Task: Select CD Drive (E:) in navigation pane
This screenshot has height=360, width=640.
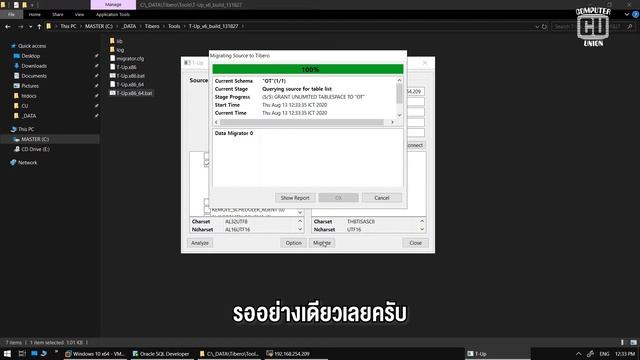Action: coord(35,149)
